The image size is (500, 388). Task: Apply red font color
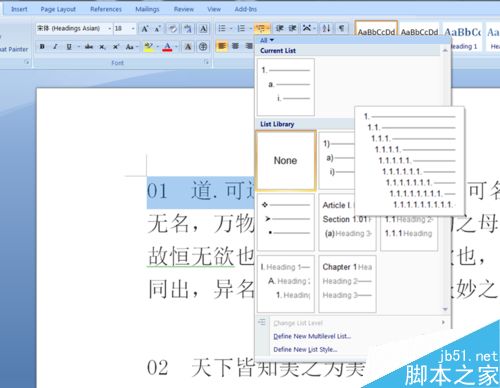(168, 47)
